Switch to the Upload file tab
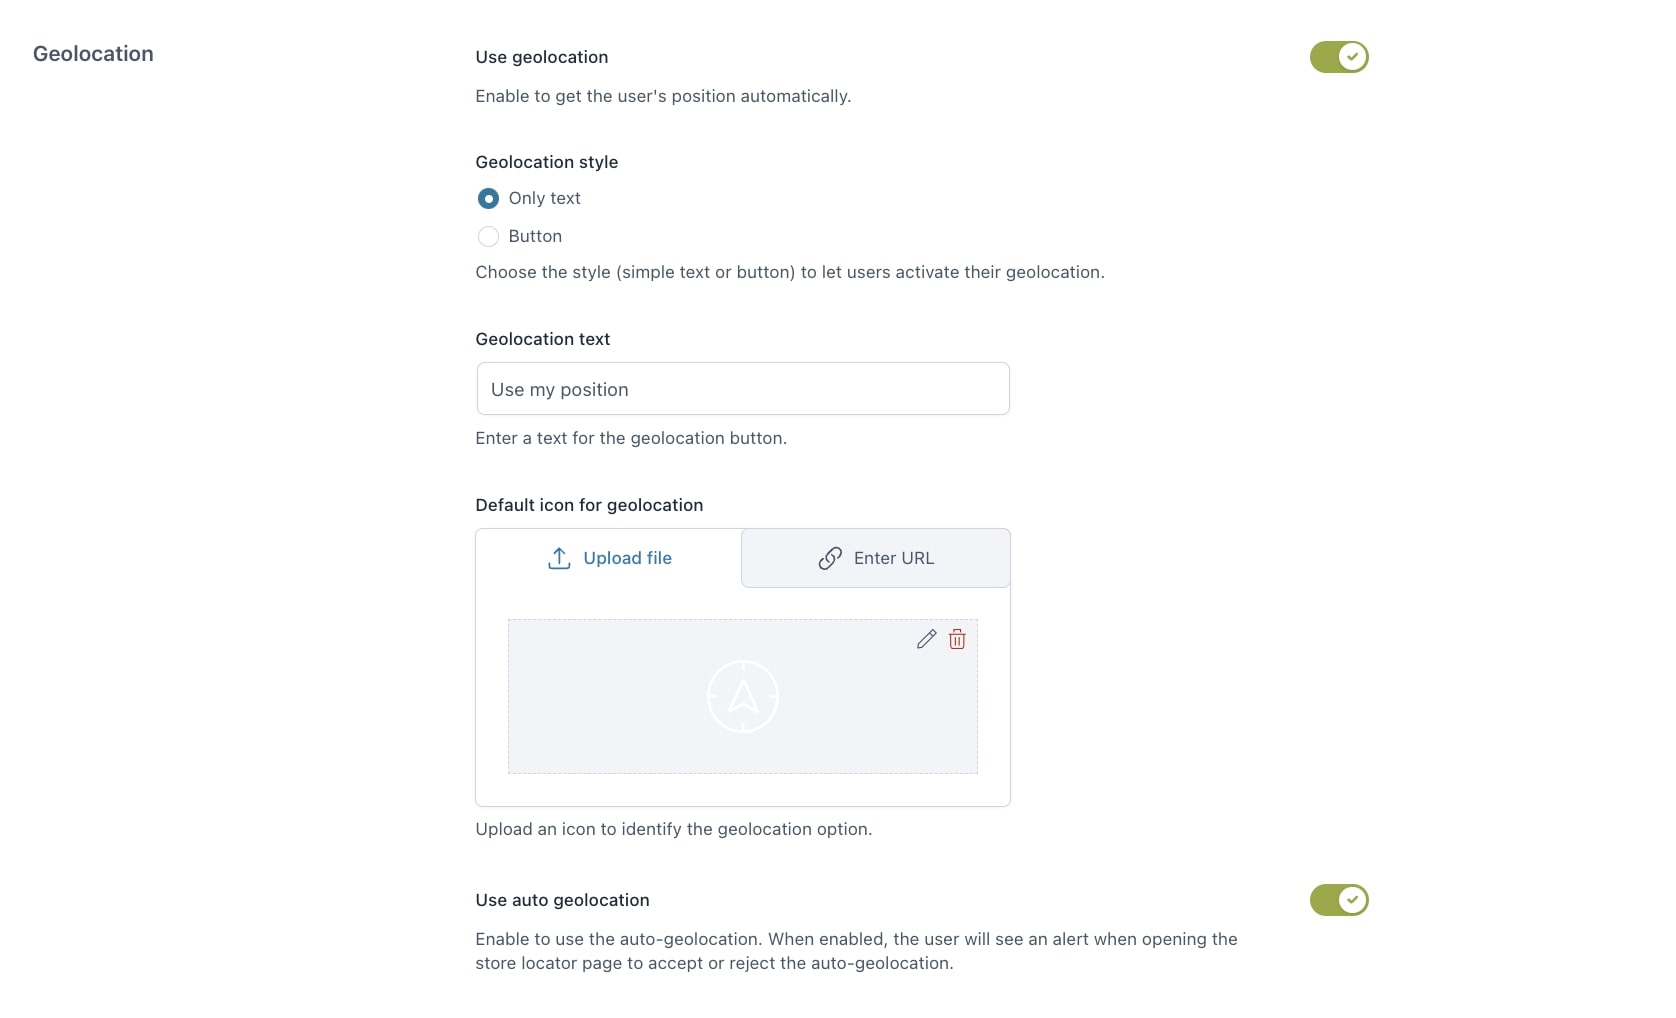Screen dimensions: 1676x1018 tap(609, 558)
